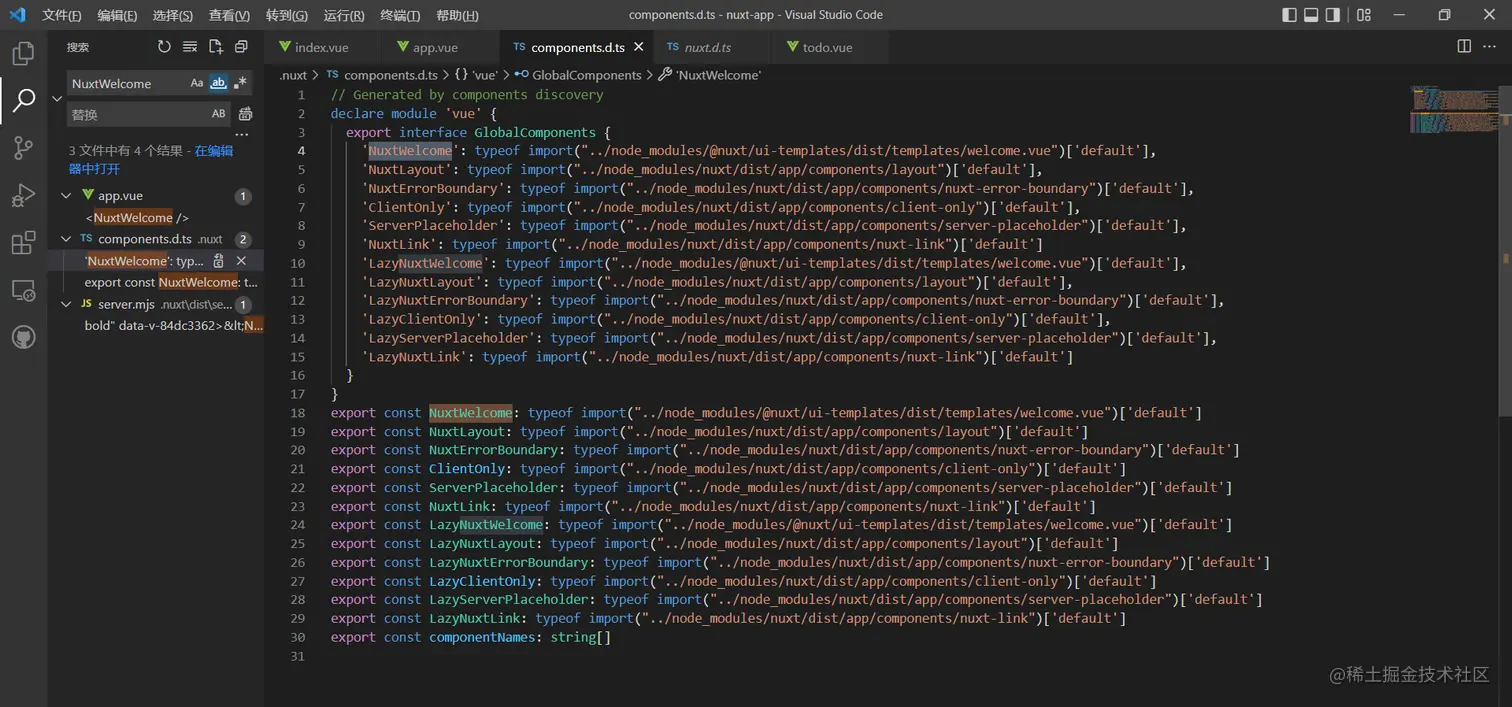This screenshot has width=1512, height=707.
Task: Select the 'export const NuxtWelcome' search match
Action: tap(171, 282)
